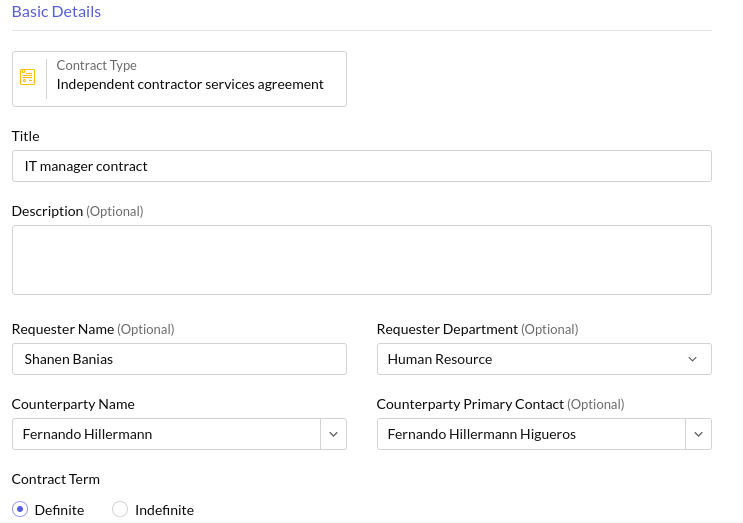The height and width of the screenshot is (523, 743).
Task: Expand the Counterparty Primary Contact dropdown arrow
Action: click(698, 434)
